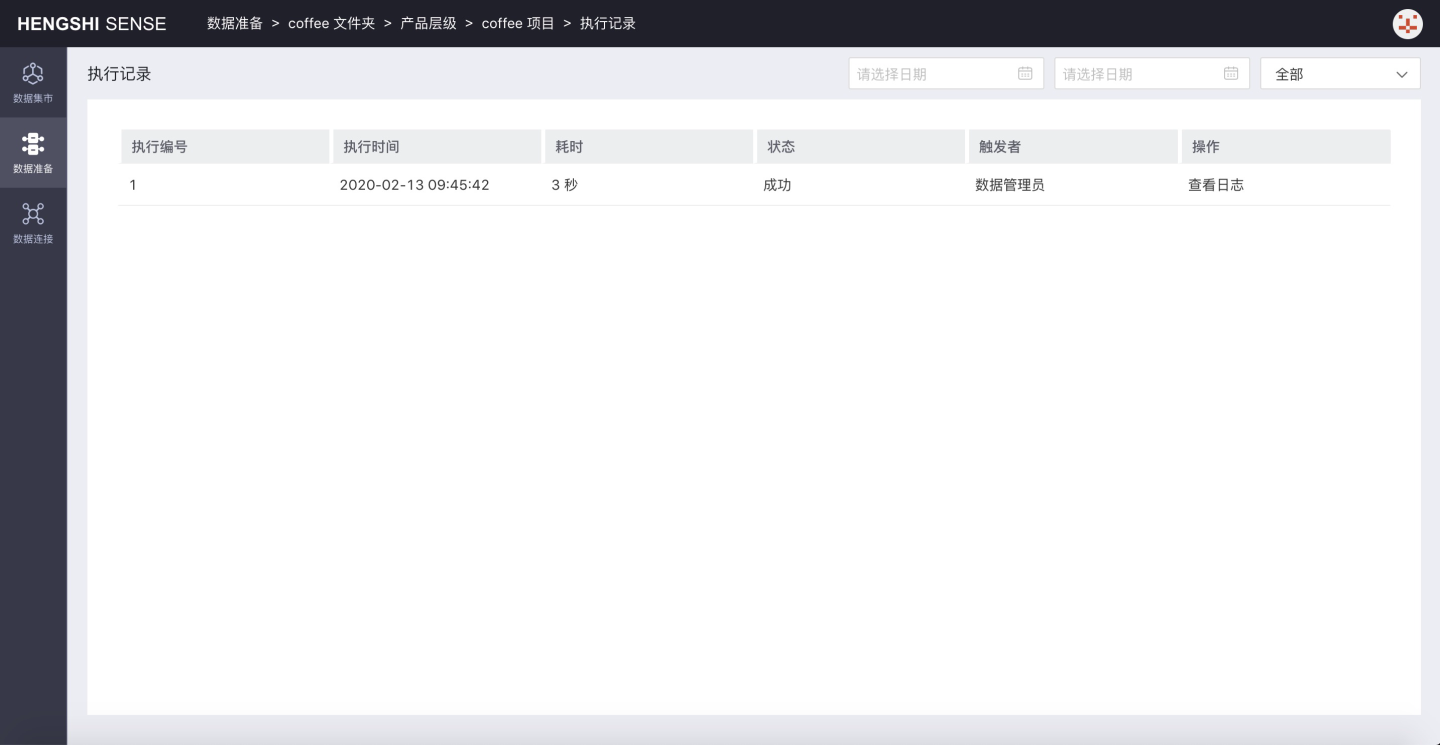Image resolution: width=1440 pixels, height=745 pixels.
Task: Click the 执行时间 column header
Action: point(371,146)
